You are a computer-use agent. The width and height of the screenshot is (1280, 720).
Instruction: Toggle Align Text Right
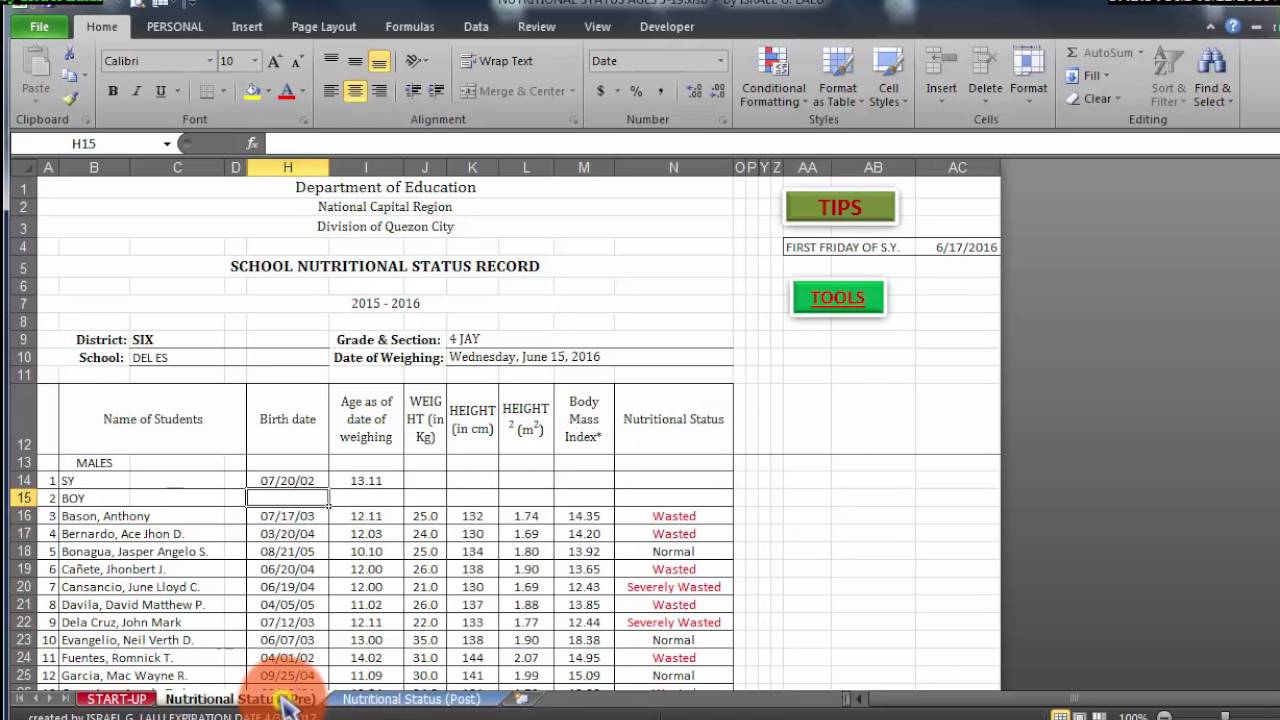pyautogui.click(x=379, y=91)
